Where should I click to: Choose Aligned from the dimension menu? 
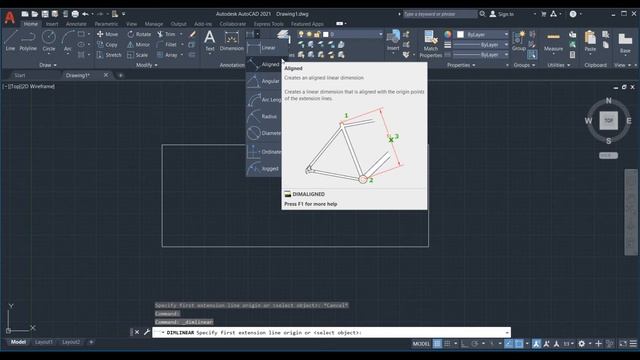264,64
